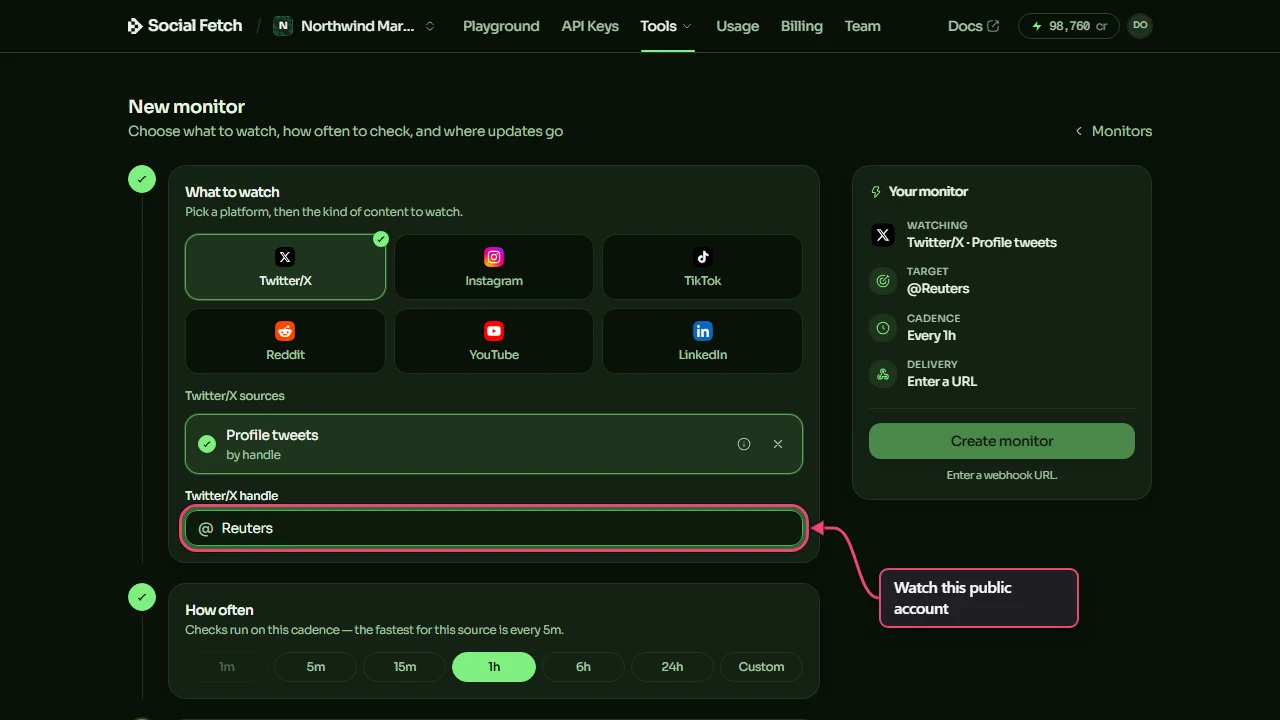Switch to the Usage section
This screenshot has width=1280, height=720.
point(738,26)
